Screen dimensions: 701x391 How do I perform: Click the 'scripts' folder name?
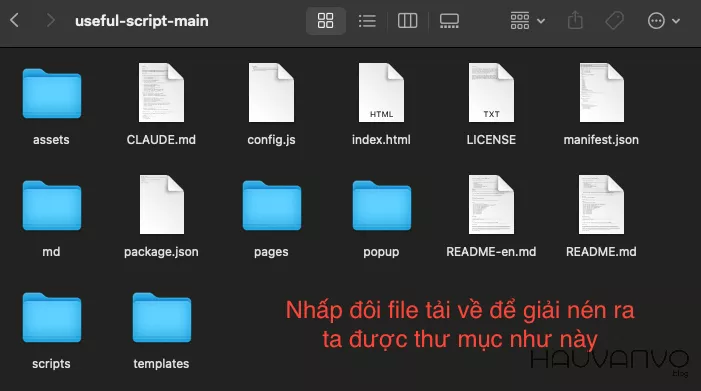[x=51, y=364]
